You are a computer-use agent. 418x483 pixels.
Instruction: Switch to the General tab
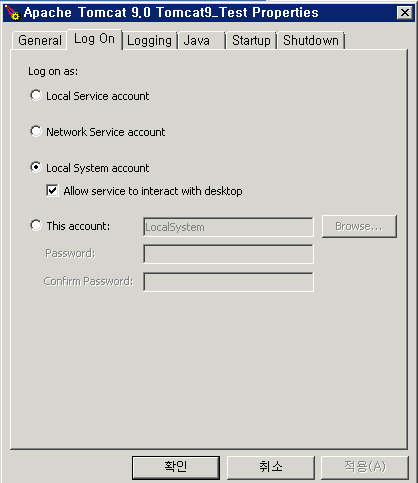(40, 41)
